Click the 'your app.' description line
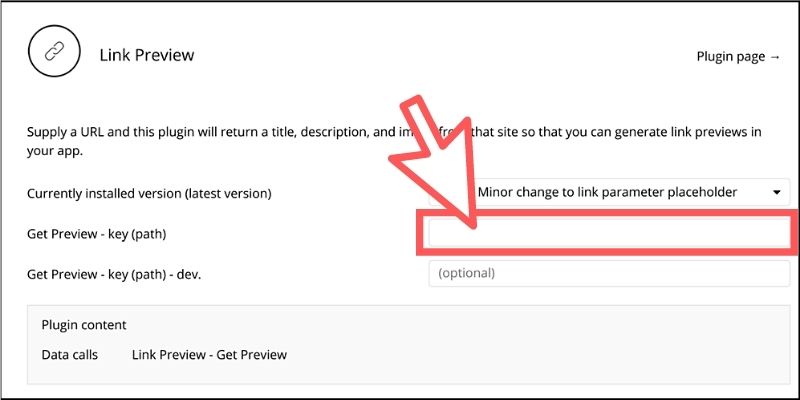Image resolution: width=800 pixels, height=400 pixels. pyautogui.click(x=55, y=152)
